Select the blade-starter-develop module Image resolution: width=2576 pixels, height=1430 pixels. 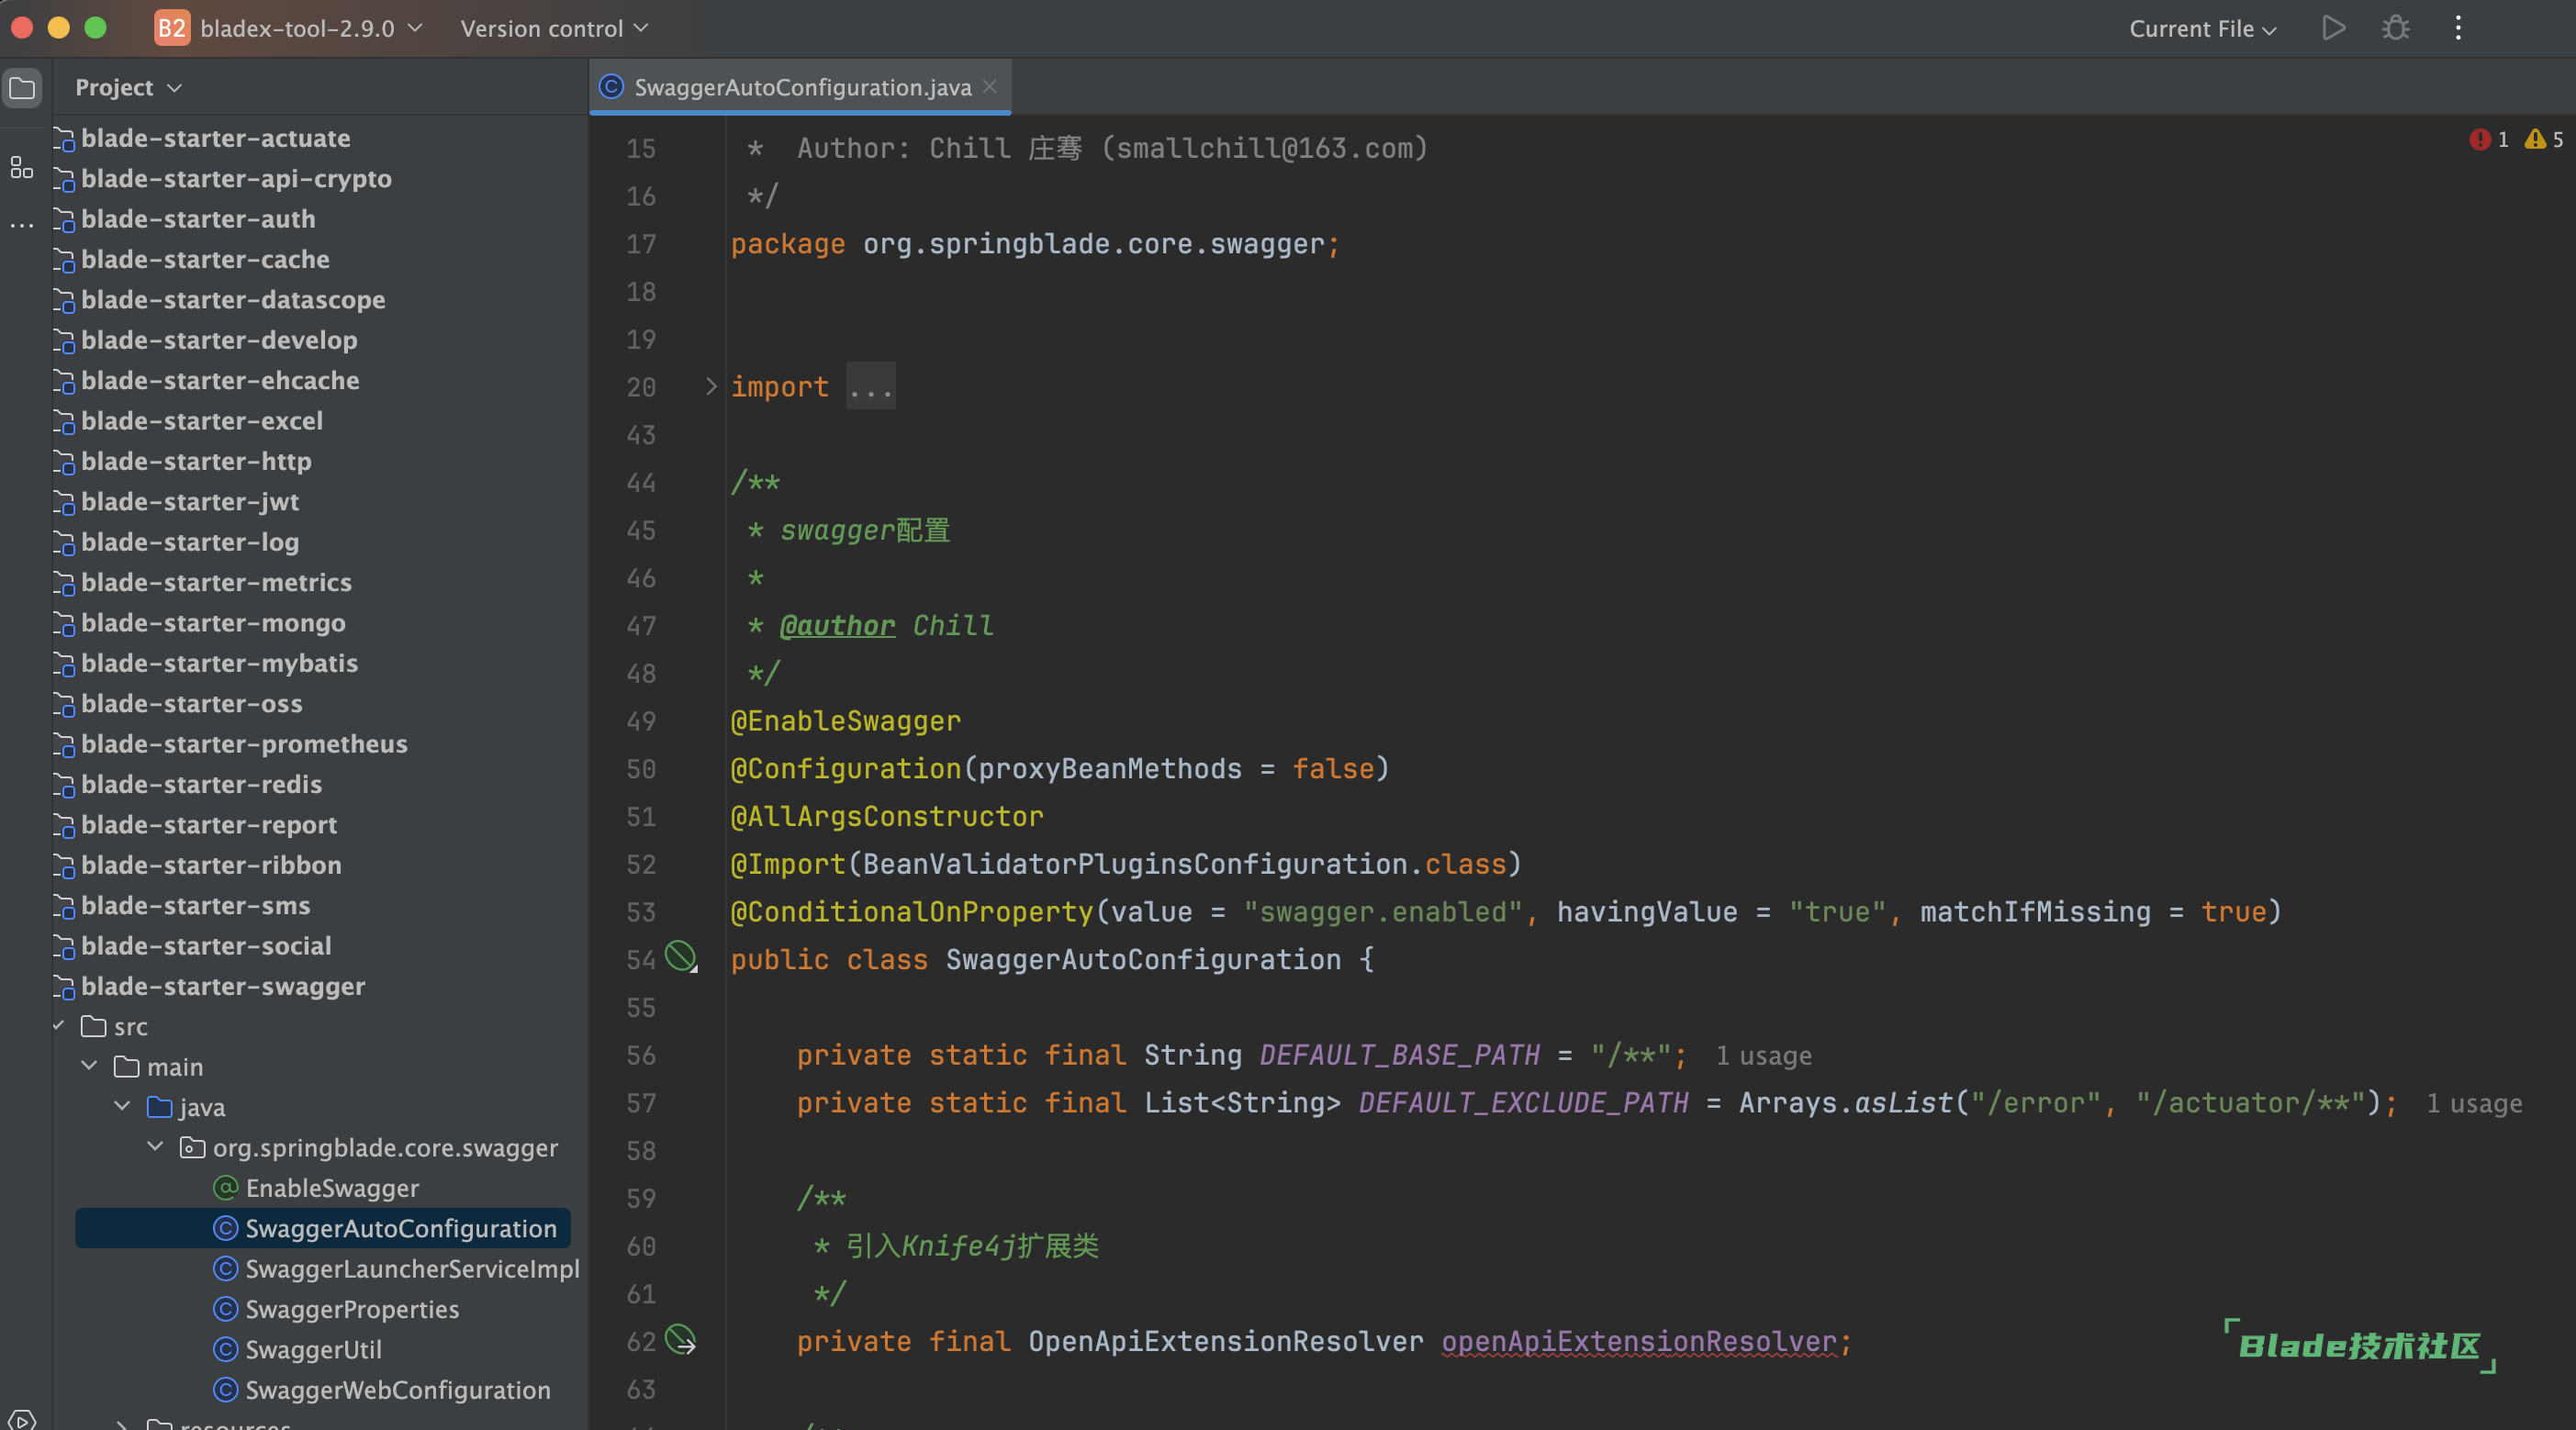pyautogui.click(x=219, y=340)
